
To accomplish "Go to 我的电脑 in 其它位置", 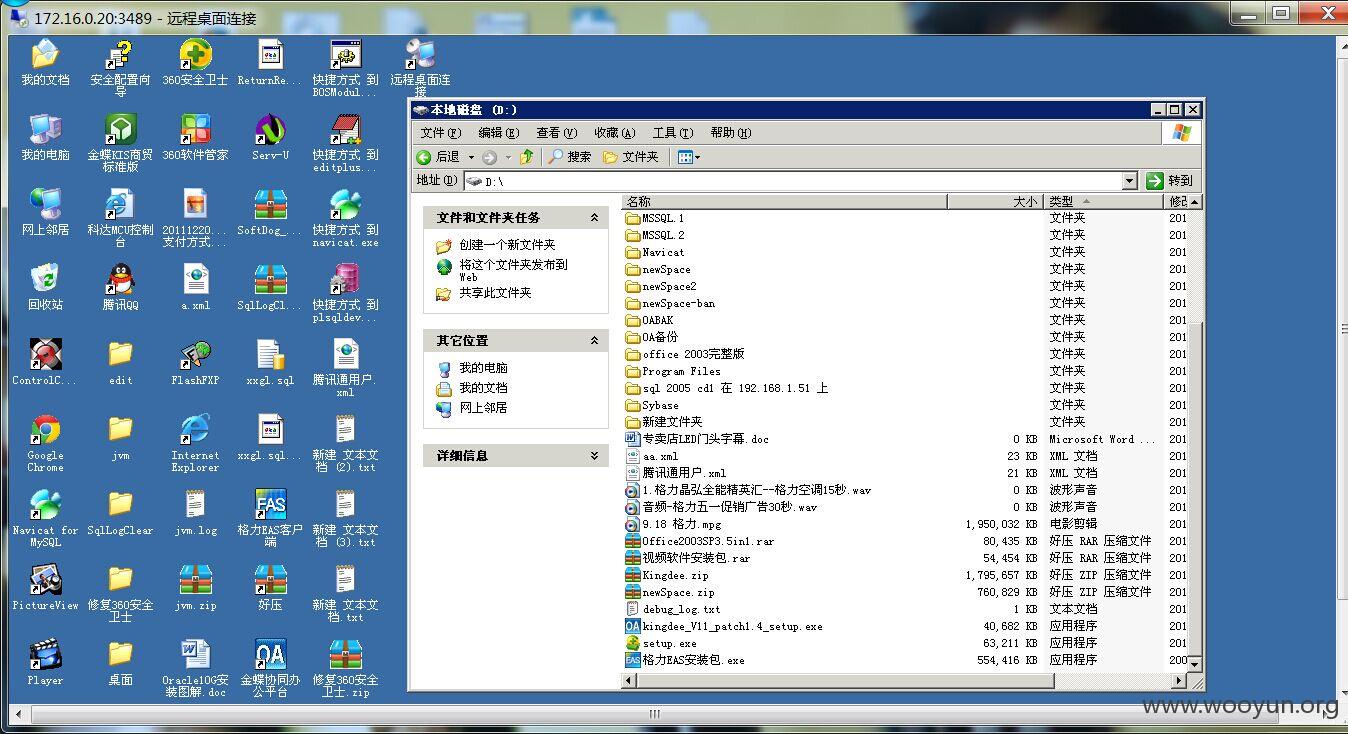I will (483, 367).
